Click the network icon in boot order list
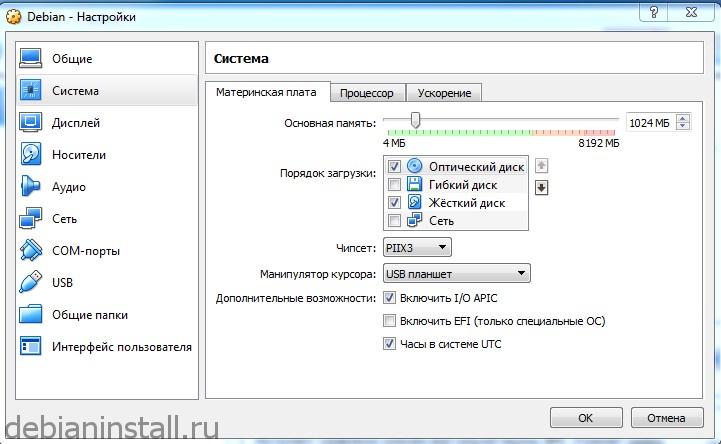The height and width of the screenshot is (444, 721). pyautogui.click(x=414, y=220)
